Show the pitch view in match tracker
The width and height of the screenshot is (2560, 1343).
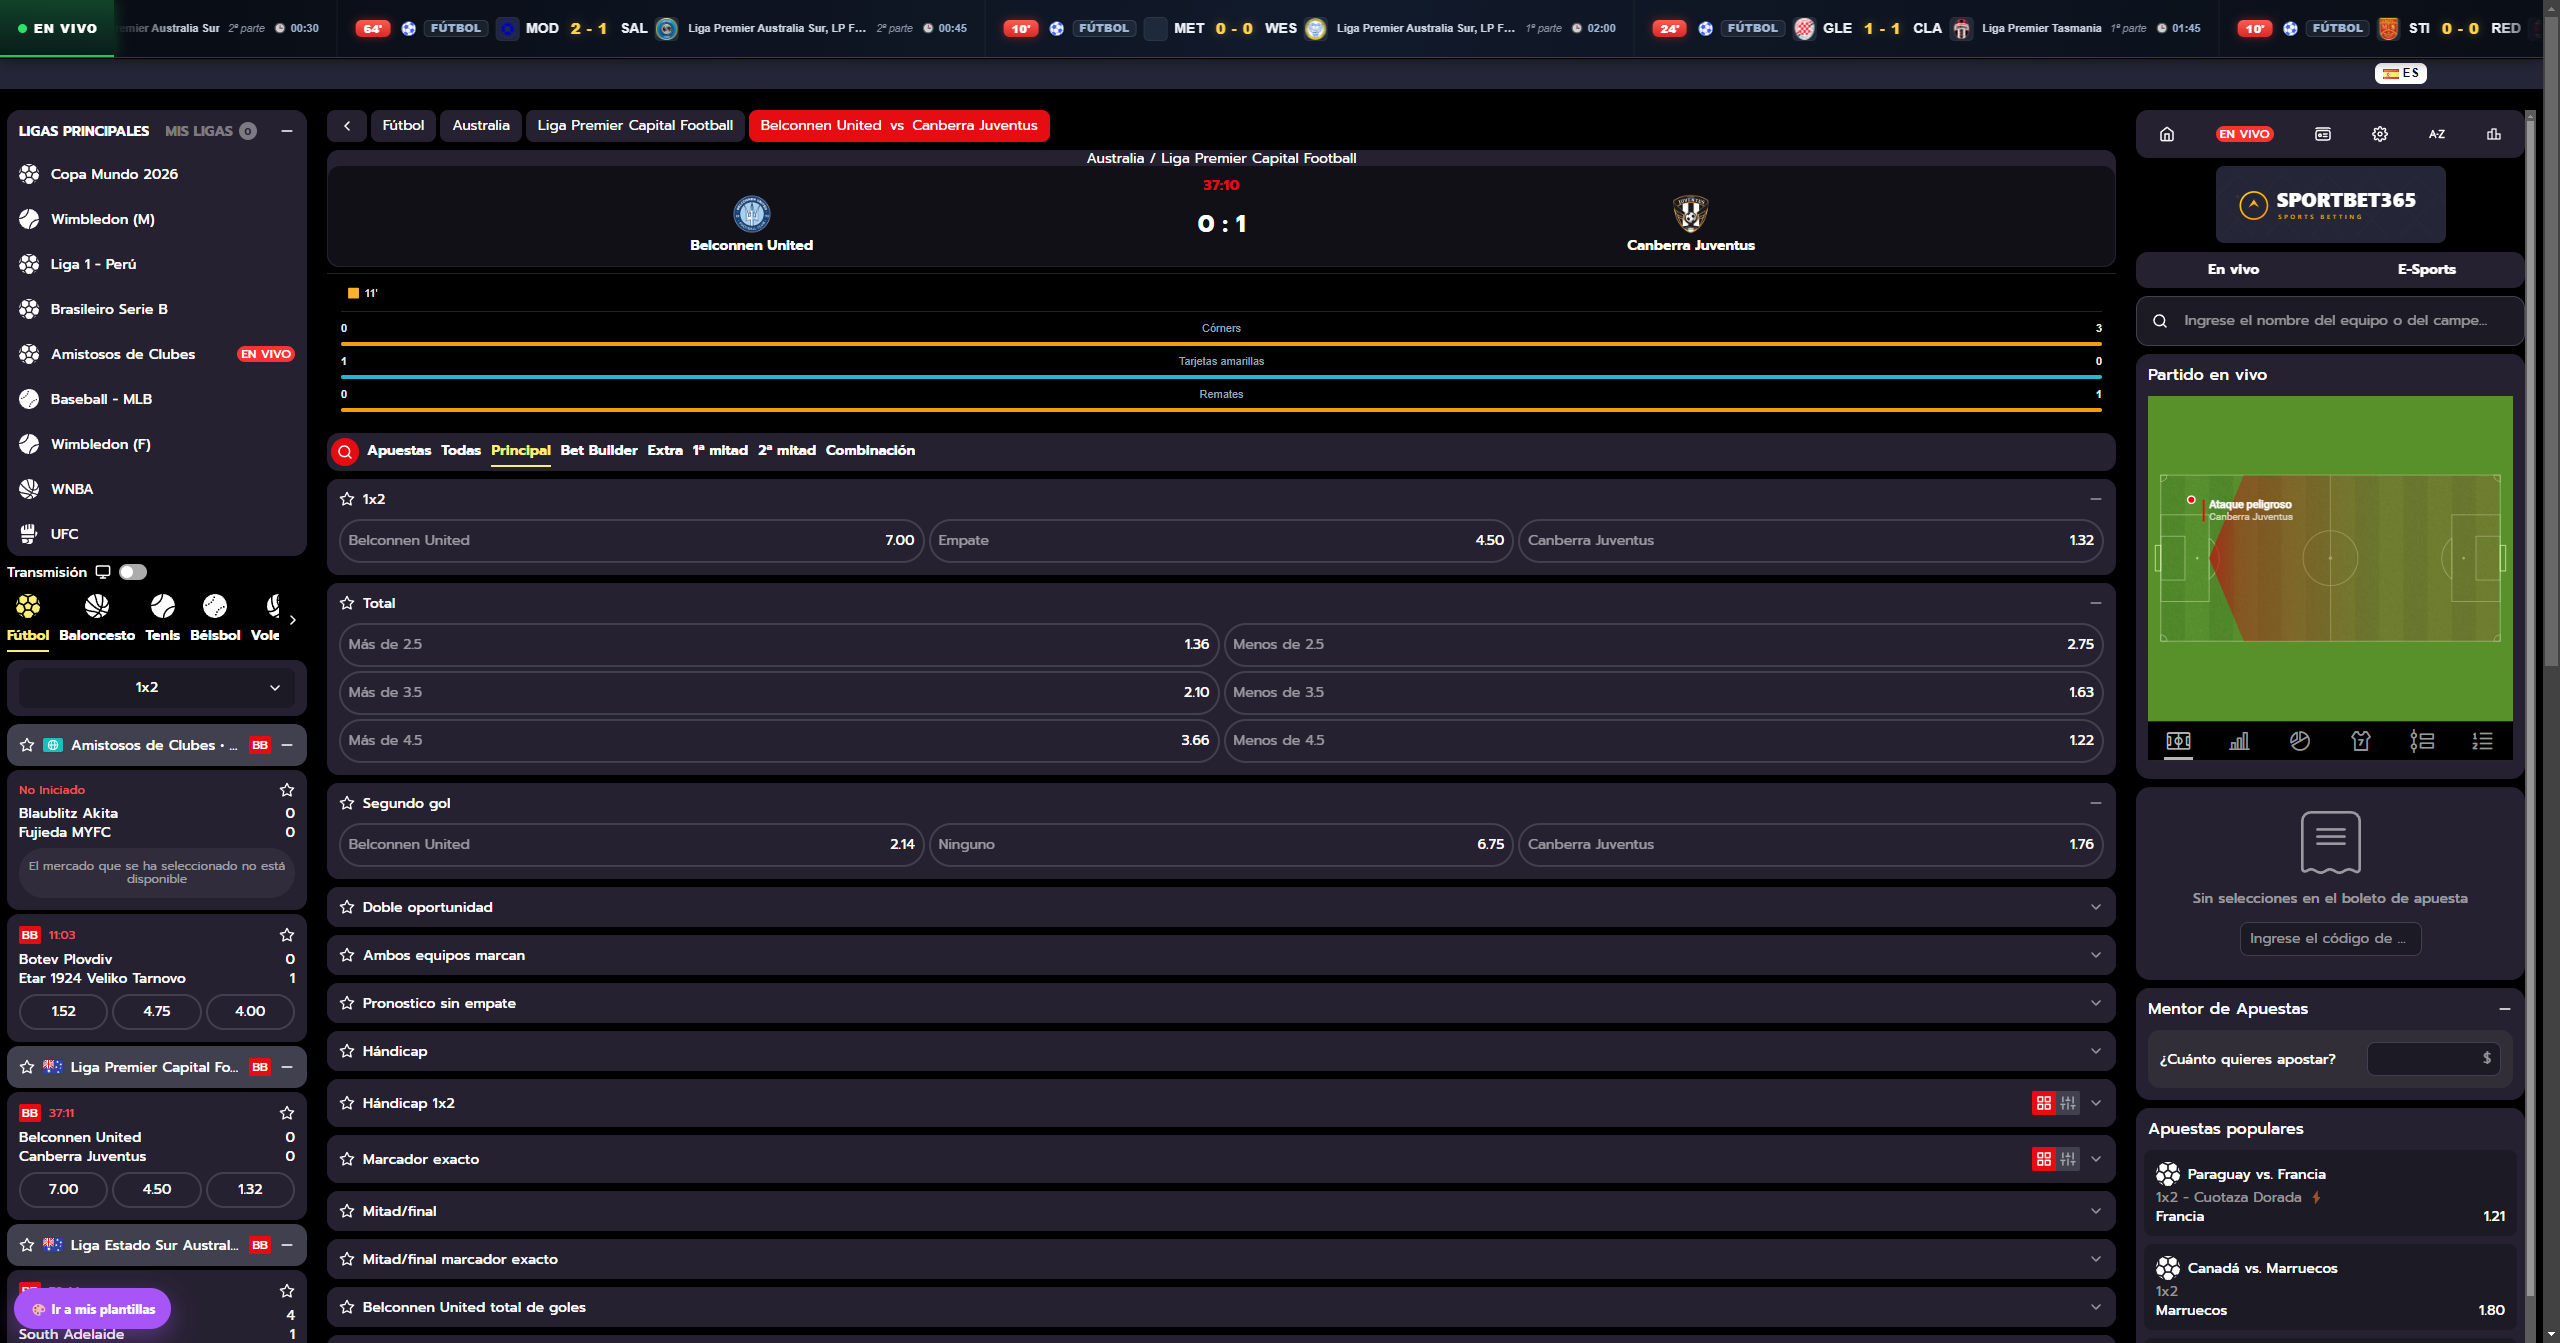[x=2178, y=741]
